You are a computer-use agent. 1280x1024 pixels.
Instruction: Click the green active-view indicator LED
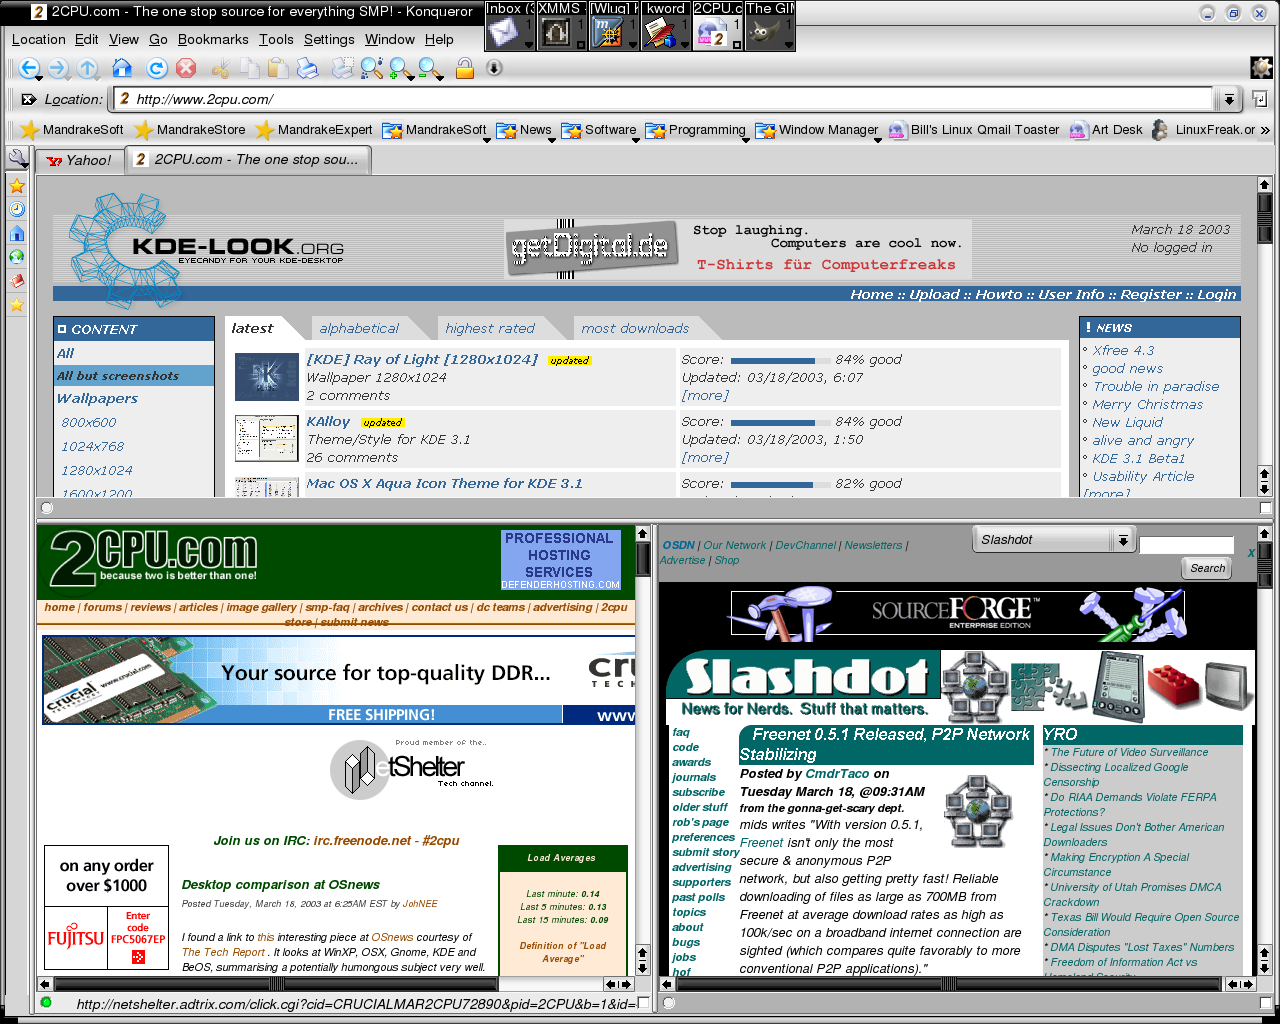[46, 1002]
